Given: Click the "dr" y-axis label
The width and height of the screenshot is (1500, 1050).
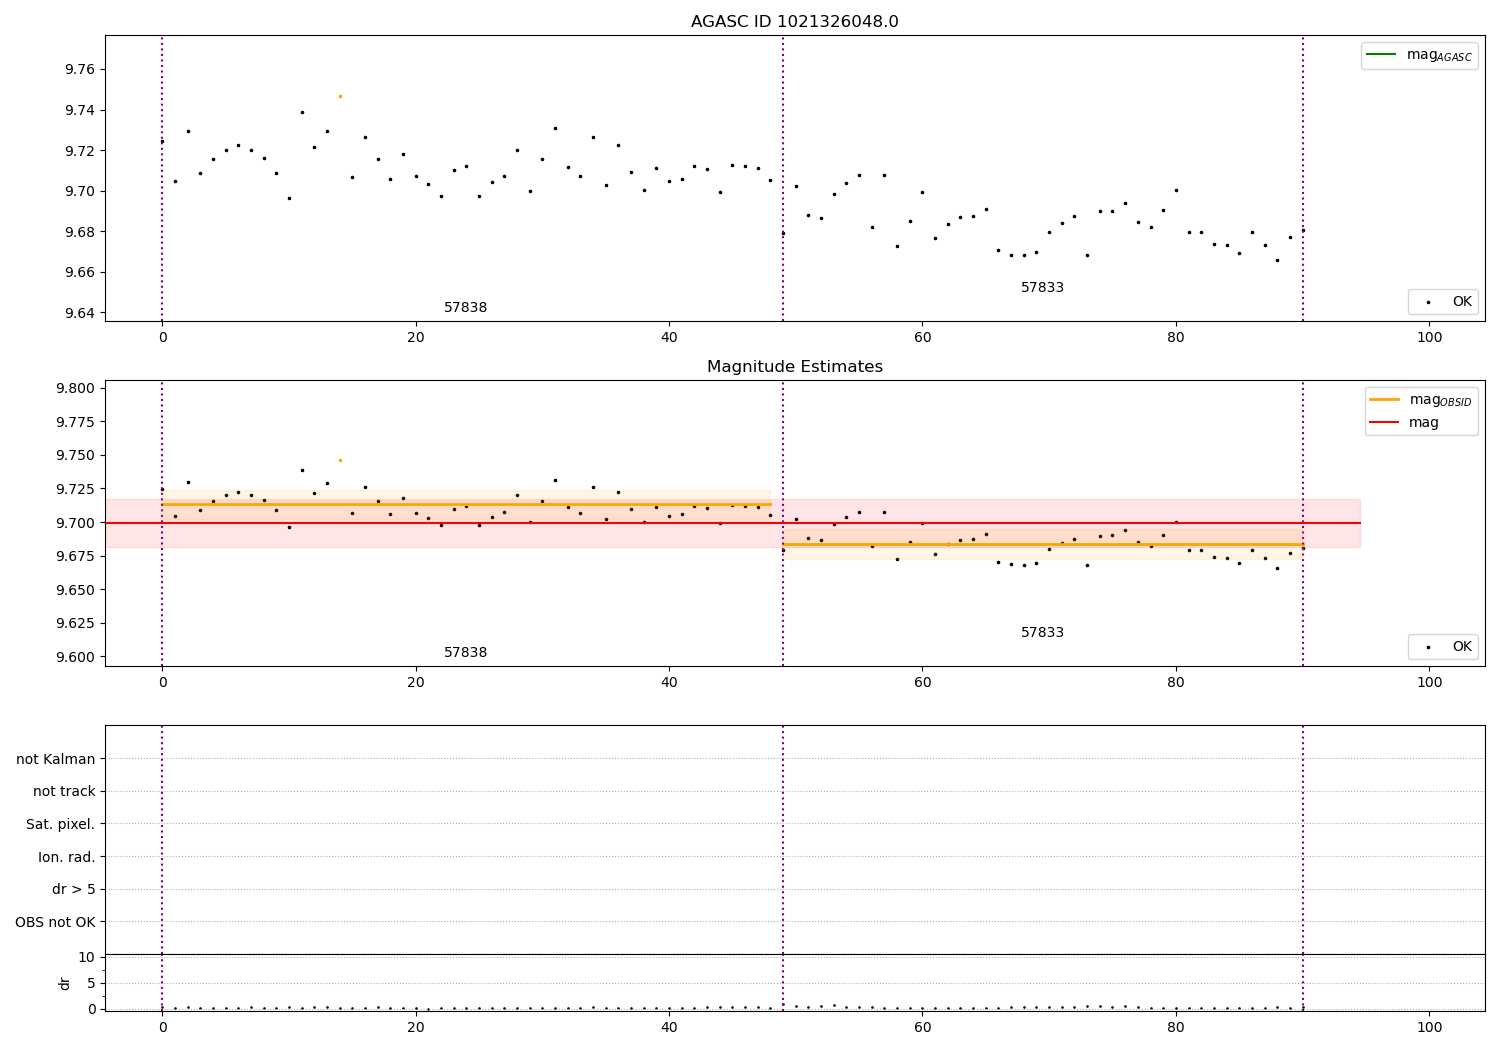Looking at the screenshot, I should pos(65,983).
